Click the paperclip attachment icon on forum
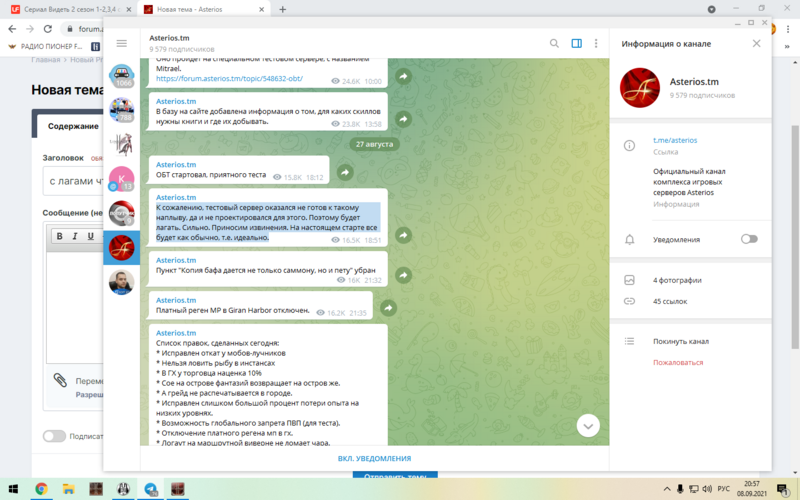This screenshot has width=800, height=500. [60, 380]
